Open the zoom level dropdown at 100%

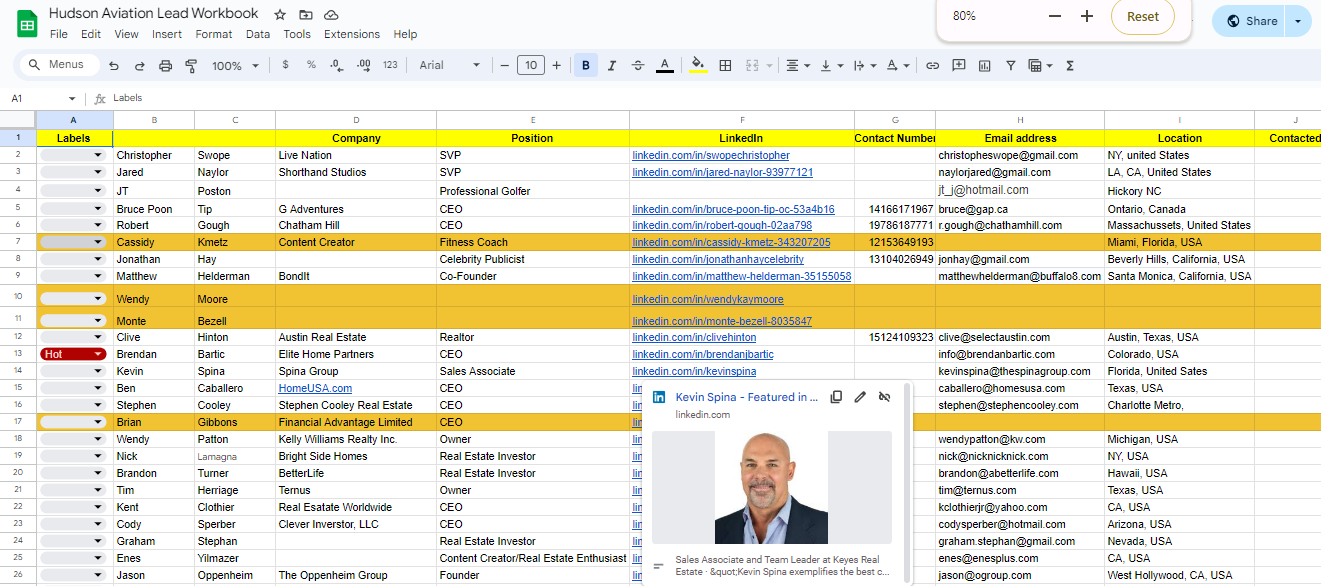click(x=235, y=66)
